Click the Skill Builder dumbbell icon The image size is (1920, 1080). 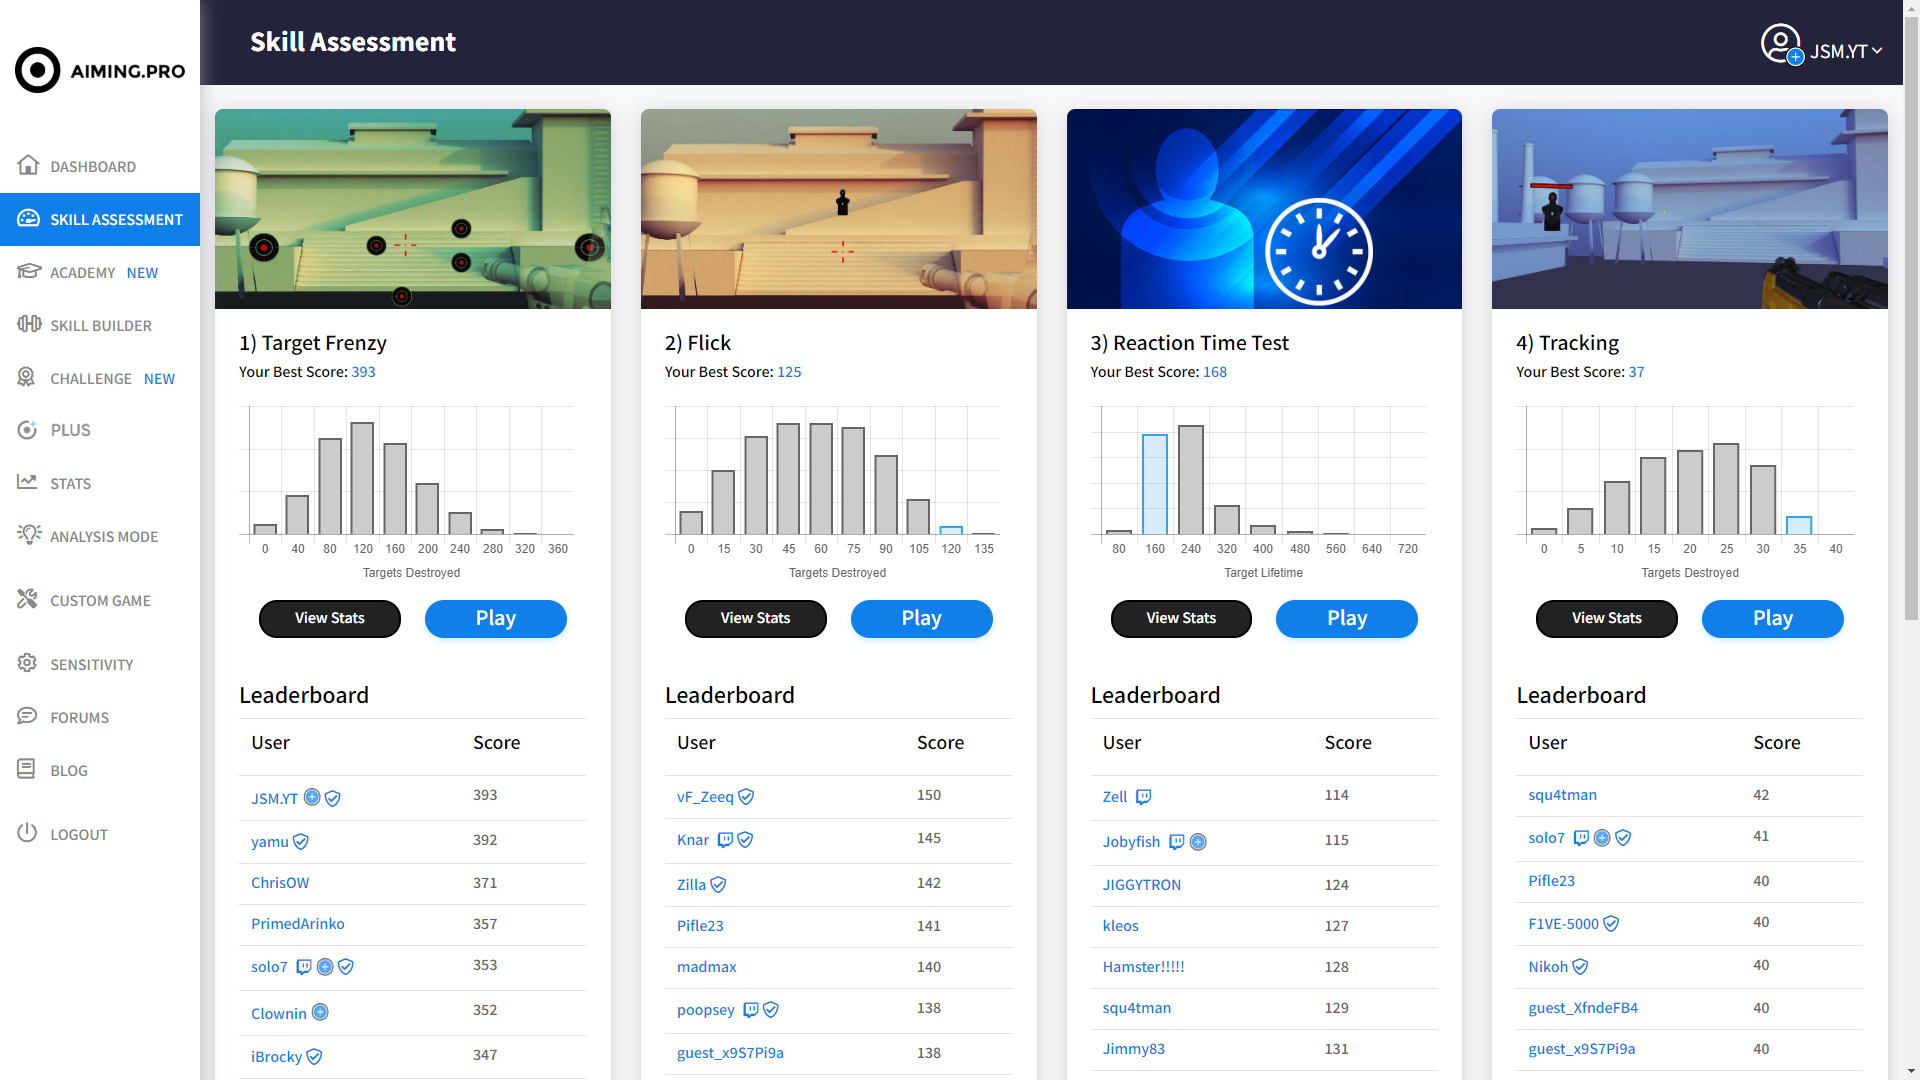click(x=28, y=324)
